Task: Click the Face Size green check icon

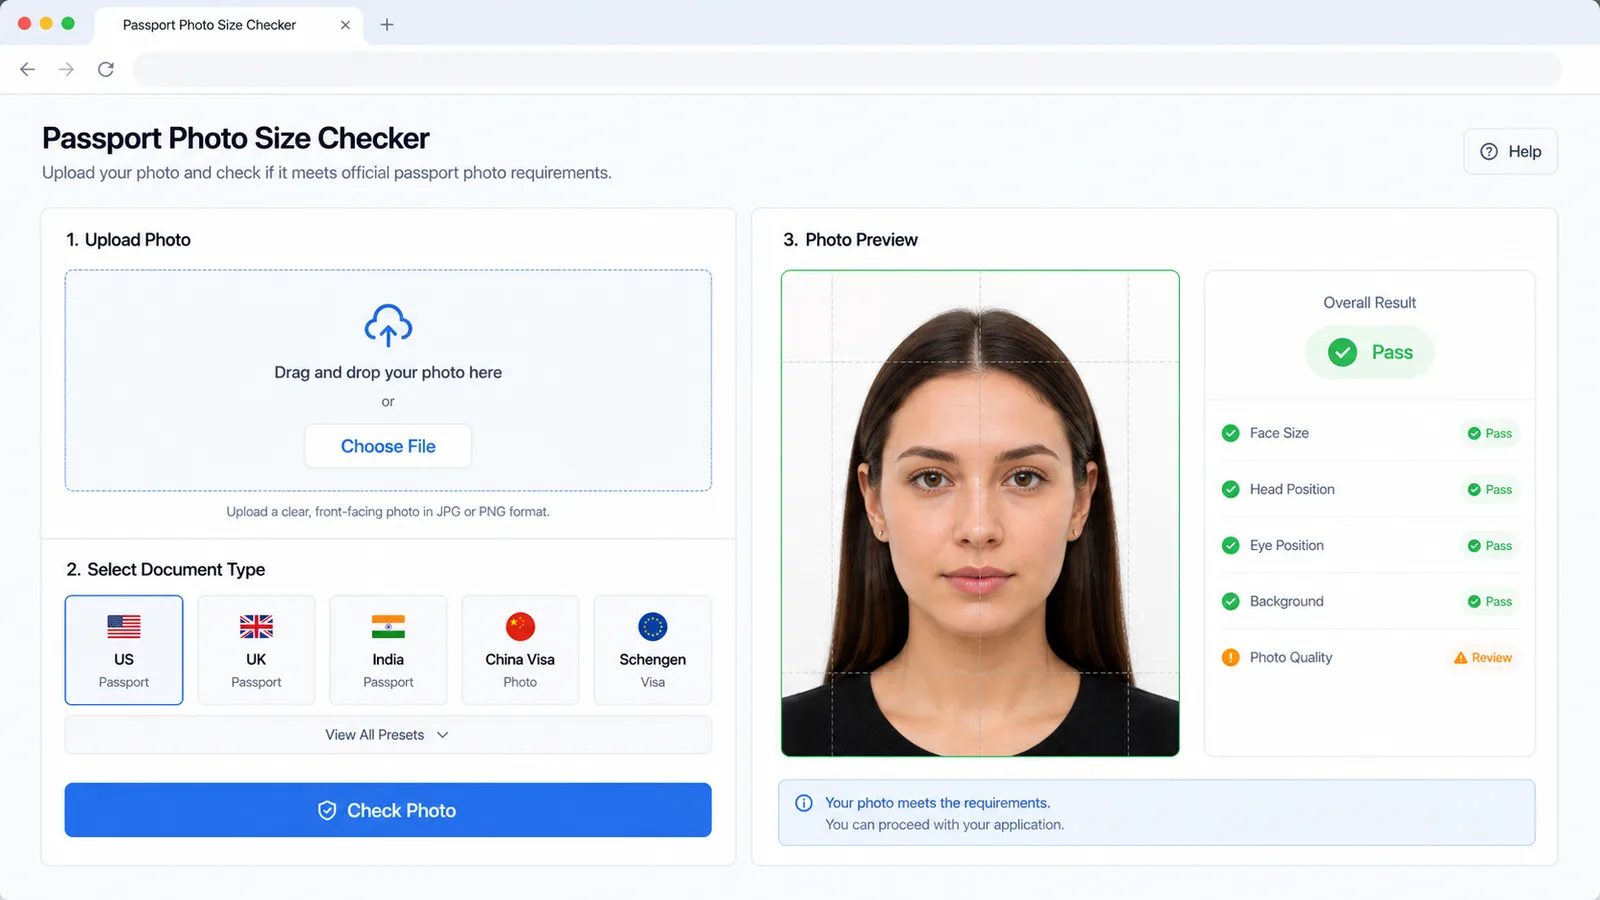Action: [1231, 433]
